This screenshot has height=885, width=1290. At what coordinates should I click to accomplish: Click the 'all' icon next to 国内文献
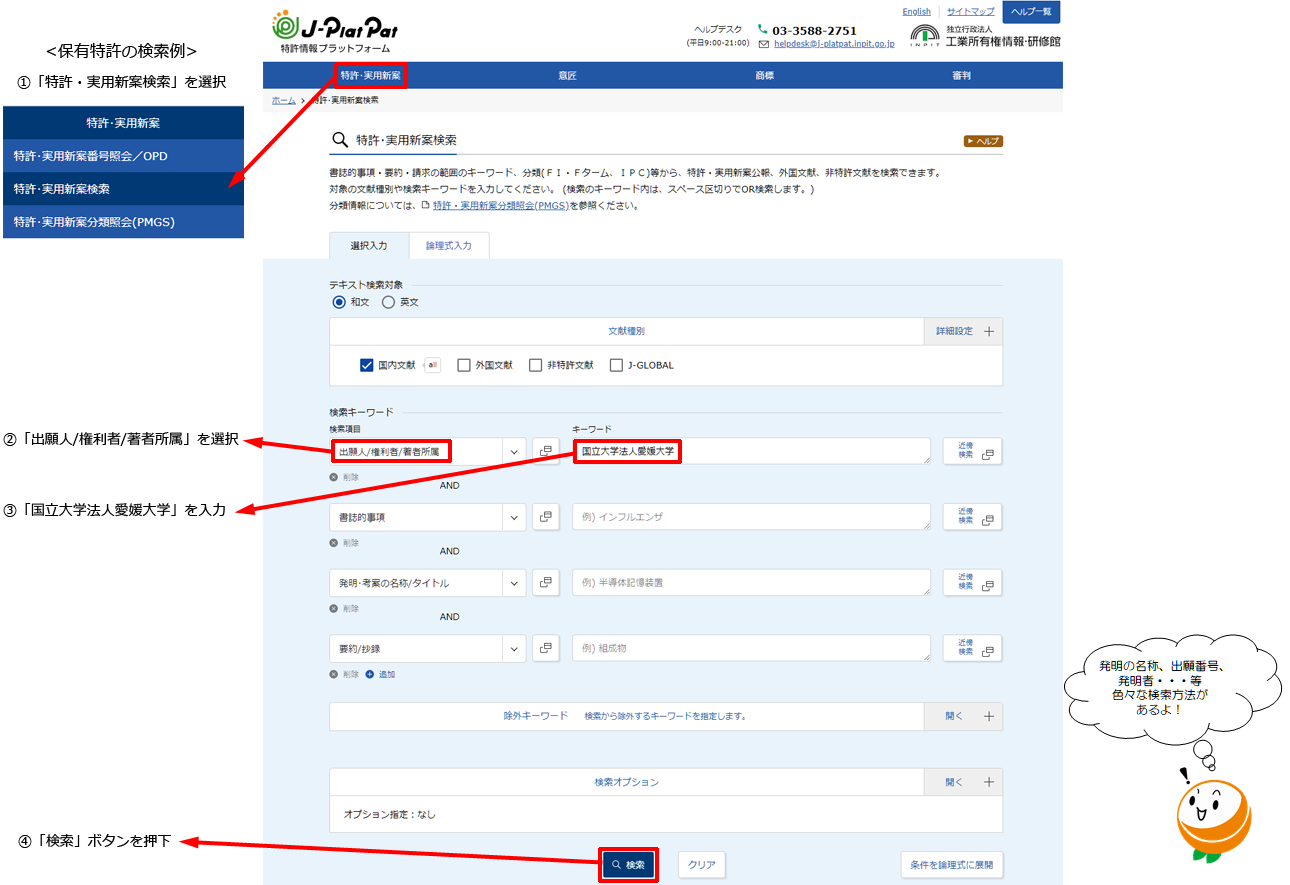(x=432, y=365)
